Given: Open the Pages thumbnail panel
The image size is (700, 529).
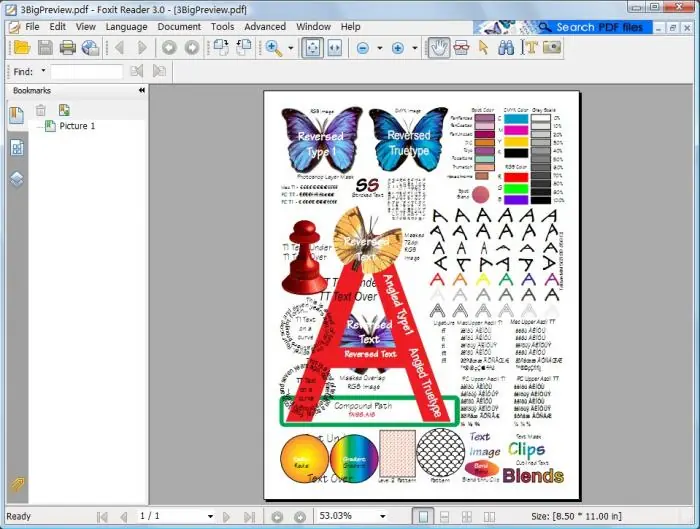Looking at the screenshot, I should click(x=17, y=148).
